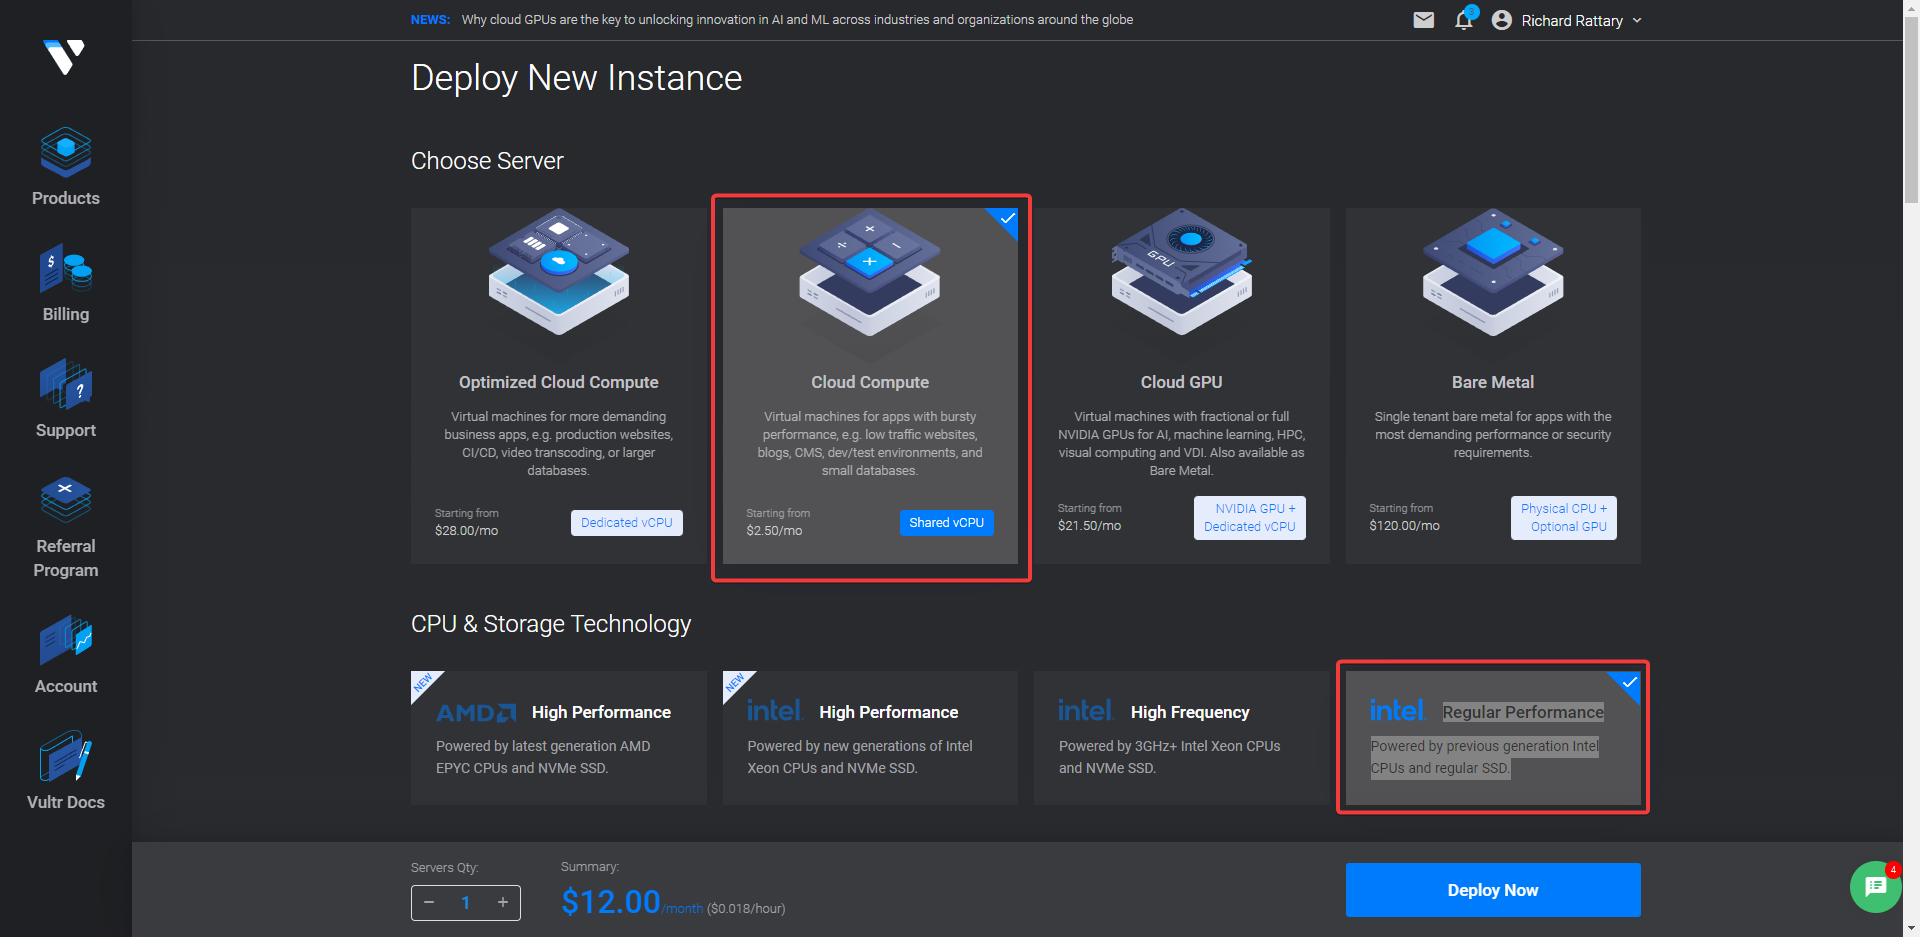
Task: Click the NVIDIA GPU + Dedicated vCPU badge
Action: [x=1250, y=518]
